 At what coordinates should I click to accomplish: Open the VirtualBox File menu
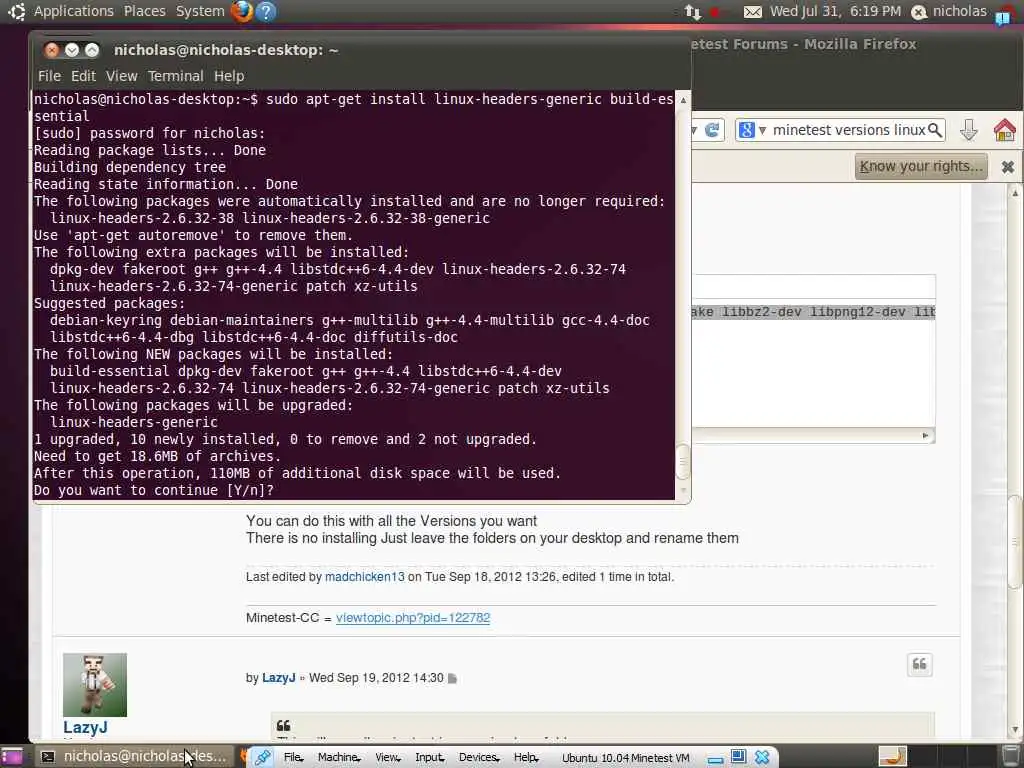(293, 758)
